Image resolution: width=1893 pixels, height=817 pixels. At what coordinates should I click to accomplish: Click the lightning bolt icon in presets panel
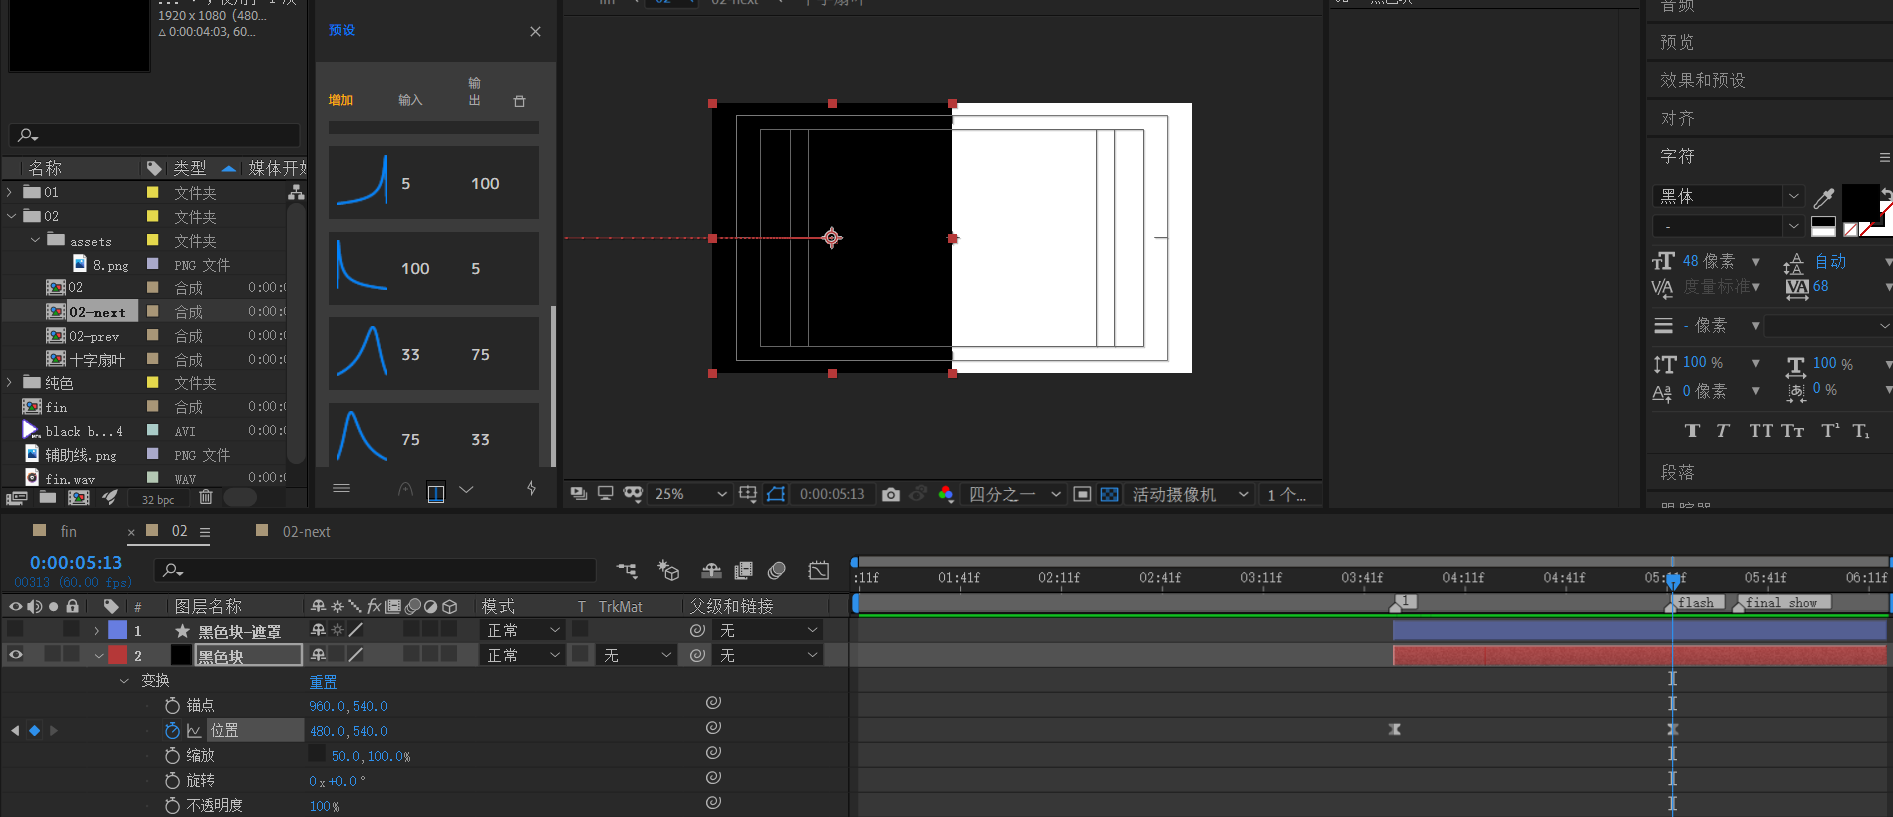click(531, 489)
